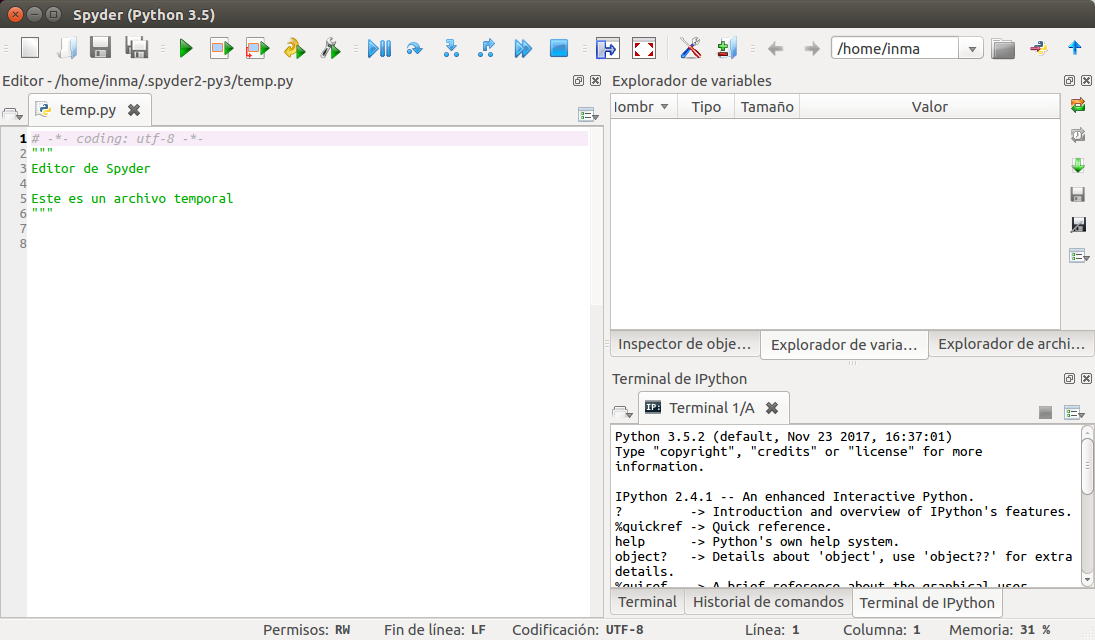This screenshot has width=1095, height=640.
Task: Open the Historial de comandos tab
Action: (768, 602)
